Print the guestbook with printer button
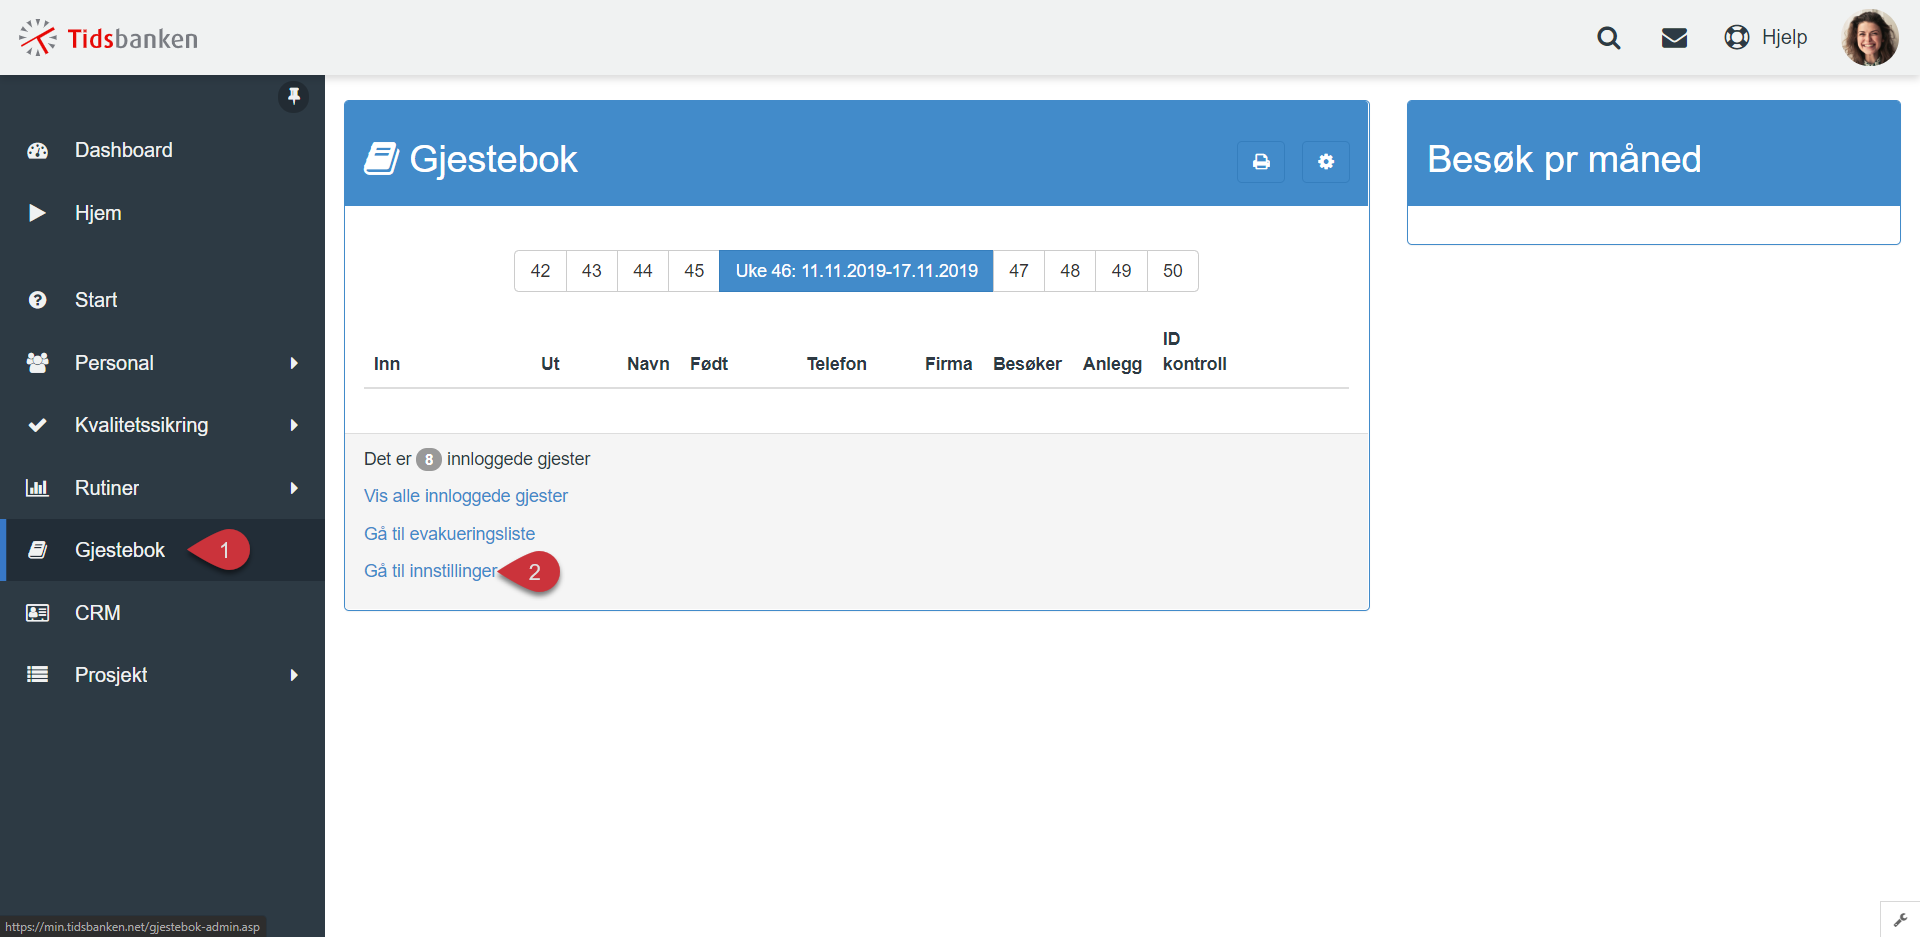The width and height of the screenshot is (1920, 937). point(1261,162)
